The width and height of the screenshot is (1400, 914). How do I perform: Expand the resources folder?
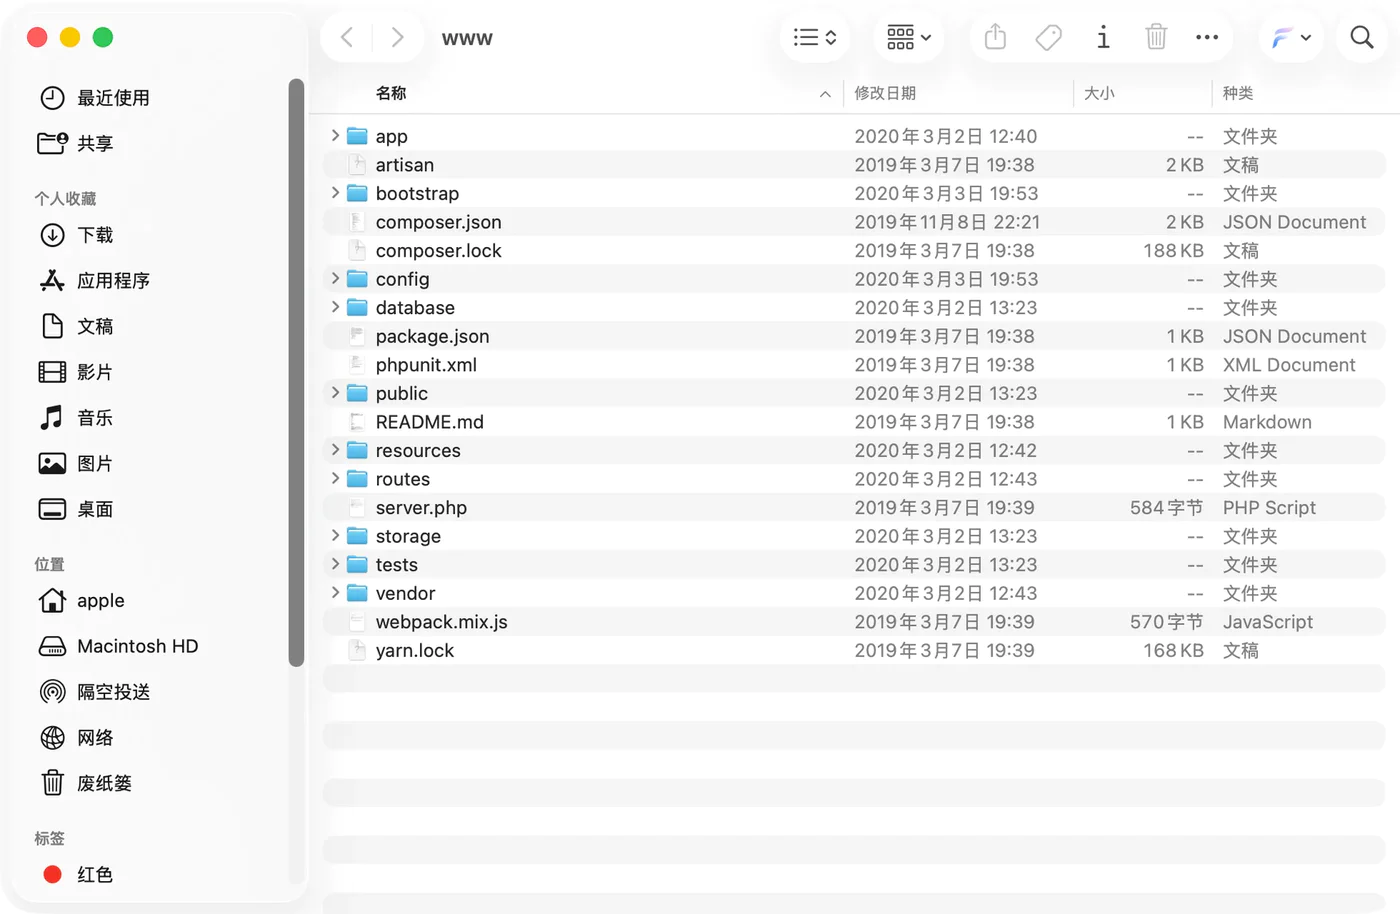tap(335, 450)
